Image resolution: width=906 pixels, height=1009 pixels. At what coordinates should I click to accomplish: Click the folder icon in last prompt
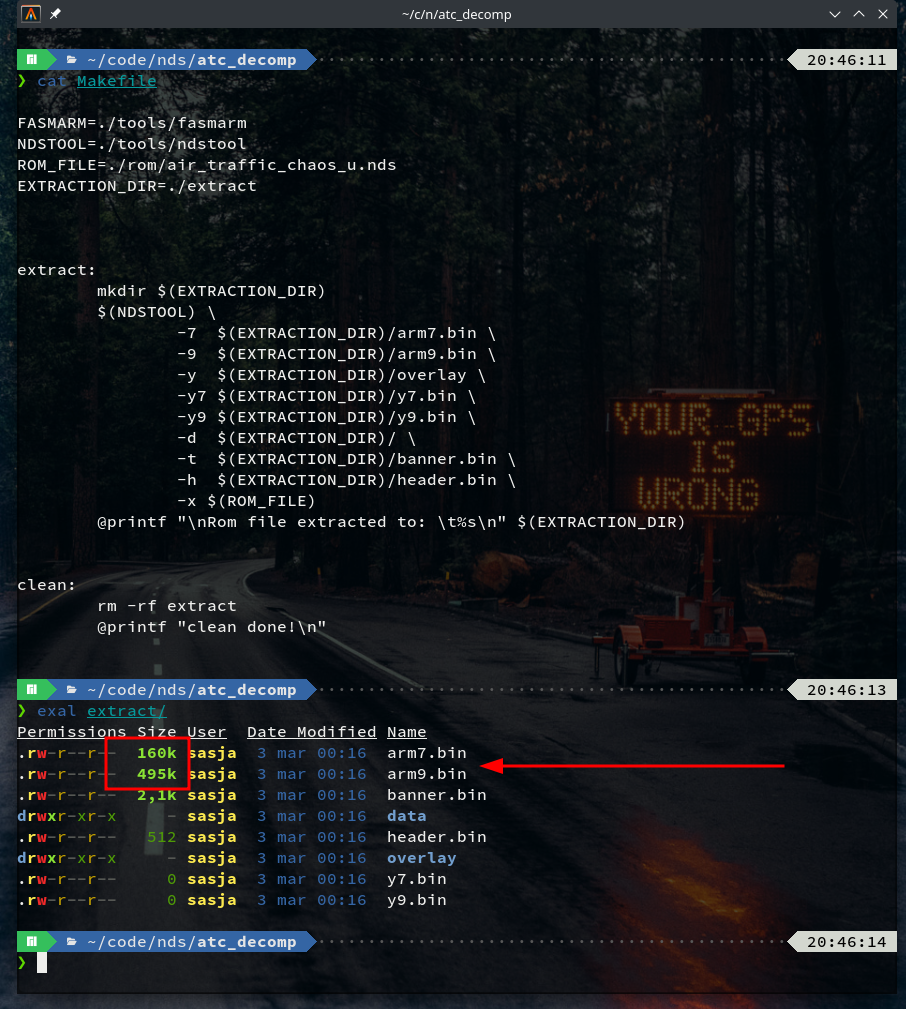tap(71, 942)
